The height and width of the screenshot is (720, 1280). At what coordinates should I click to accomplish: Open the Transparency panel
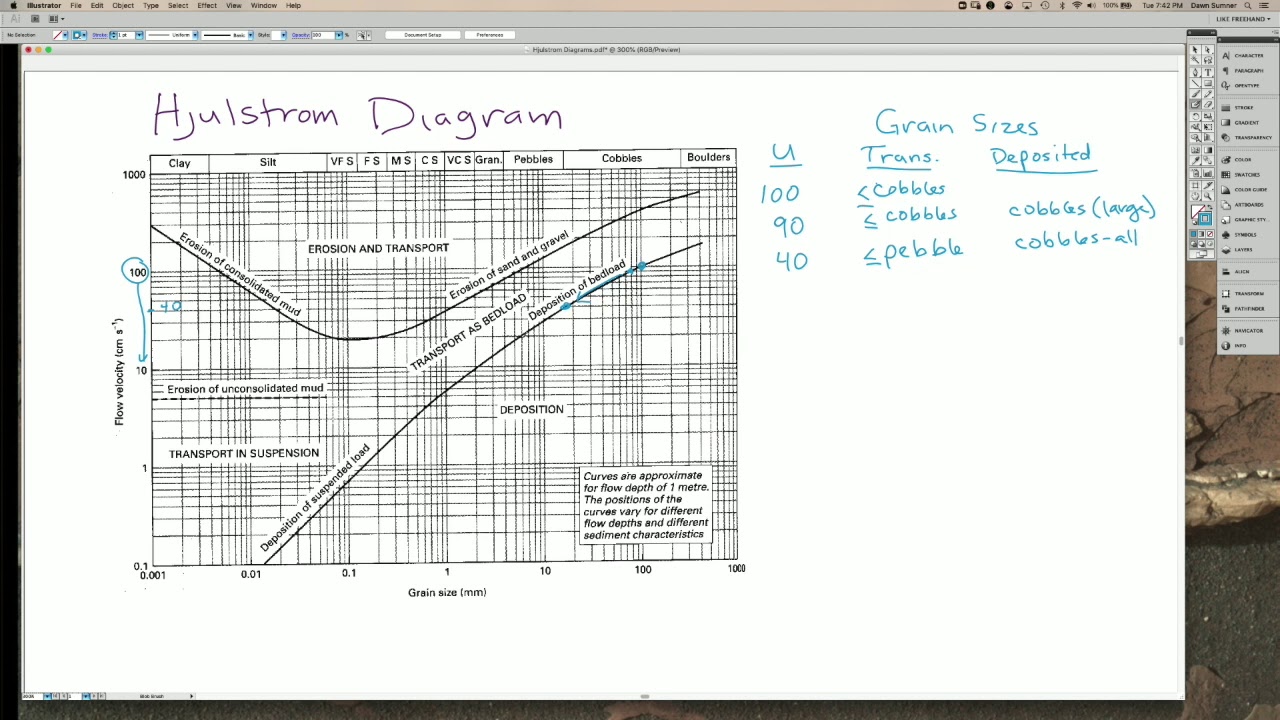tap(1248, 137)
